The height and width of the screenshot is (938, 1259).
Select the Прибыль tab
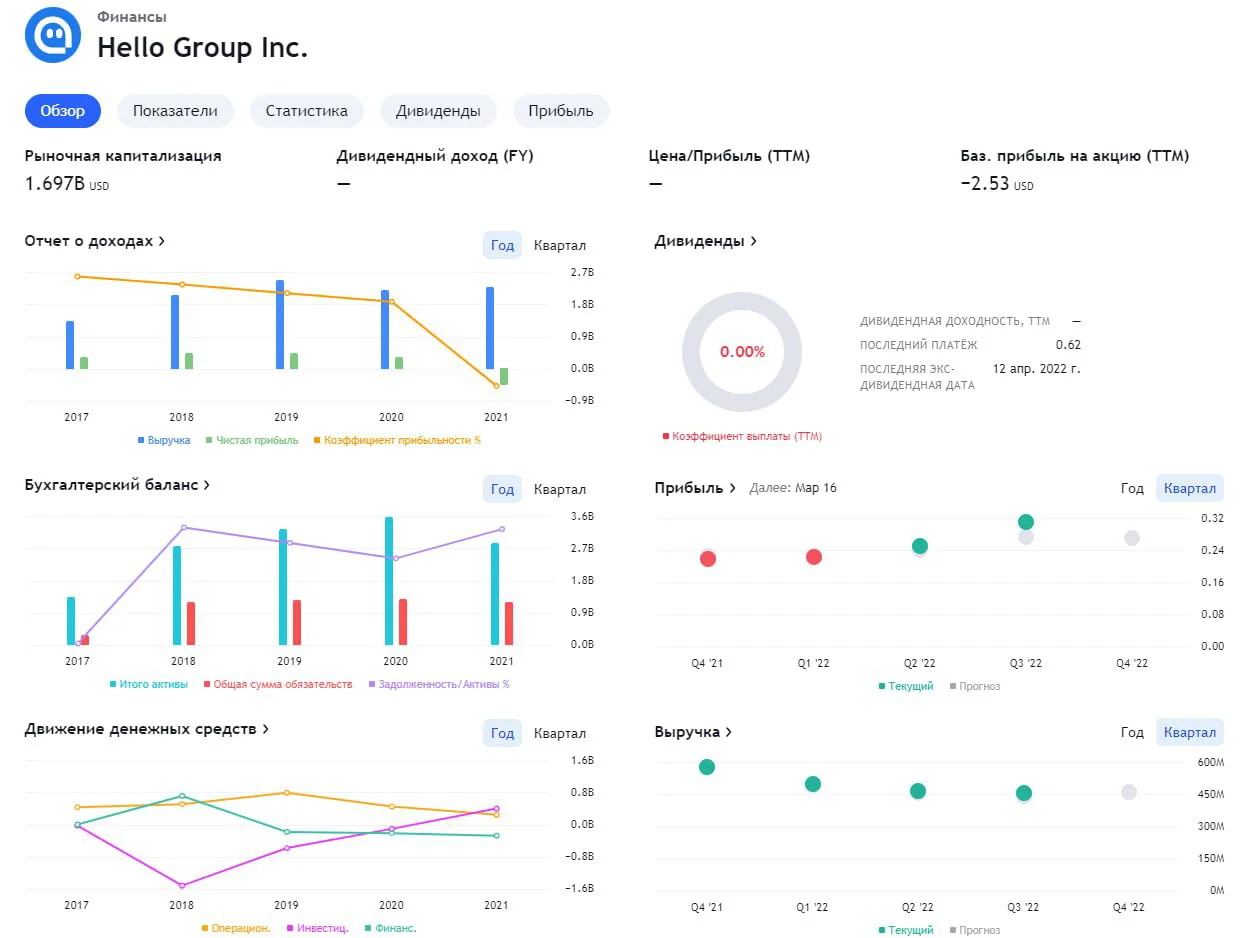tap(561, 111)
